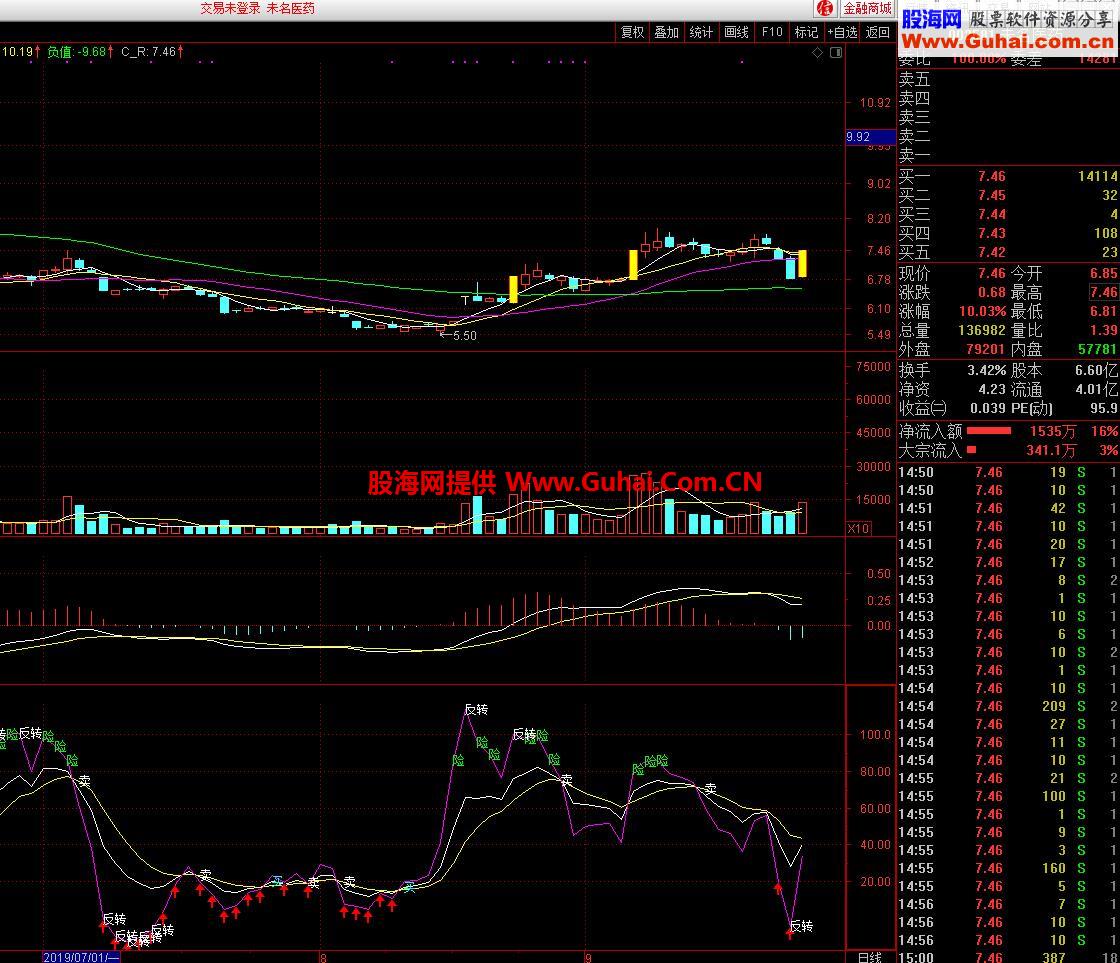Add the stock with the +自选 button
Viewport: 1120px width, 963px height.
pos(842,32)
